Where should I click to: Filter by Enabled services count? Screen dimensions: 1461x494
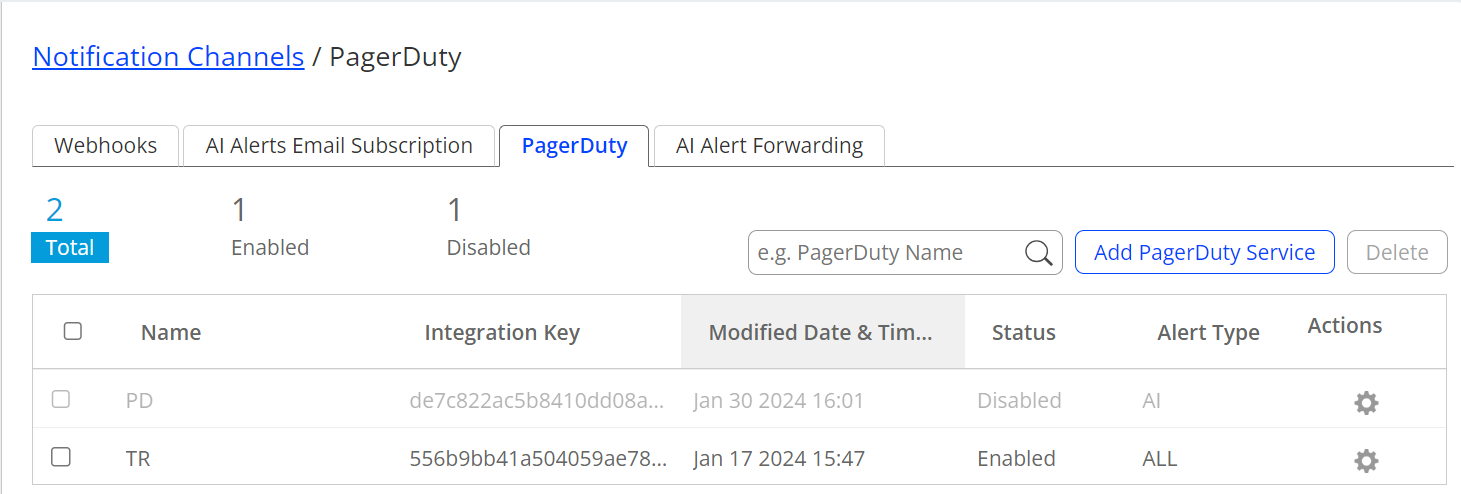tap(270, 228)
